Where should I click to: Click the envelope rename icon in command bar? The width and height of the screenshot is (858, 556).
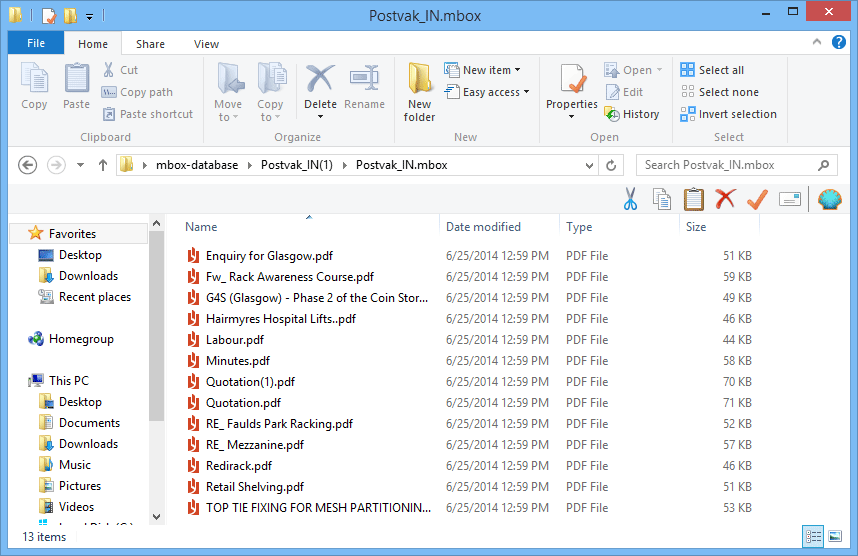(x=790, y=199)
